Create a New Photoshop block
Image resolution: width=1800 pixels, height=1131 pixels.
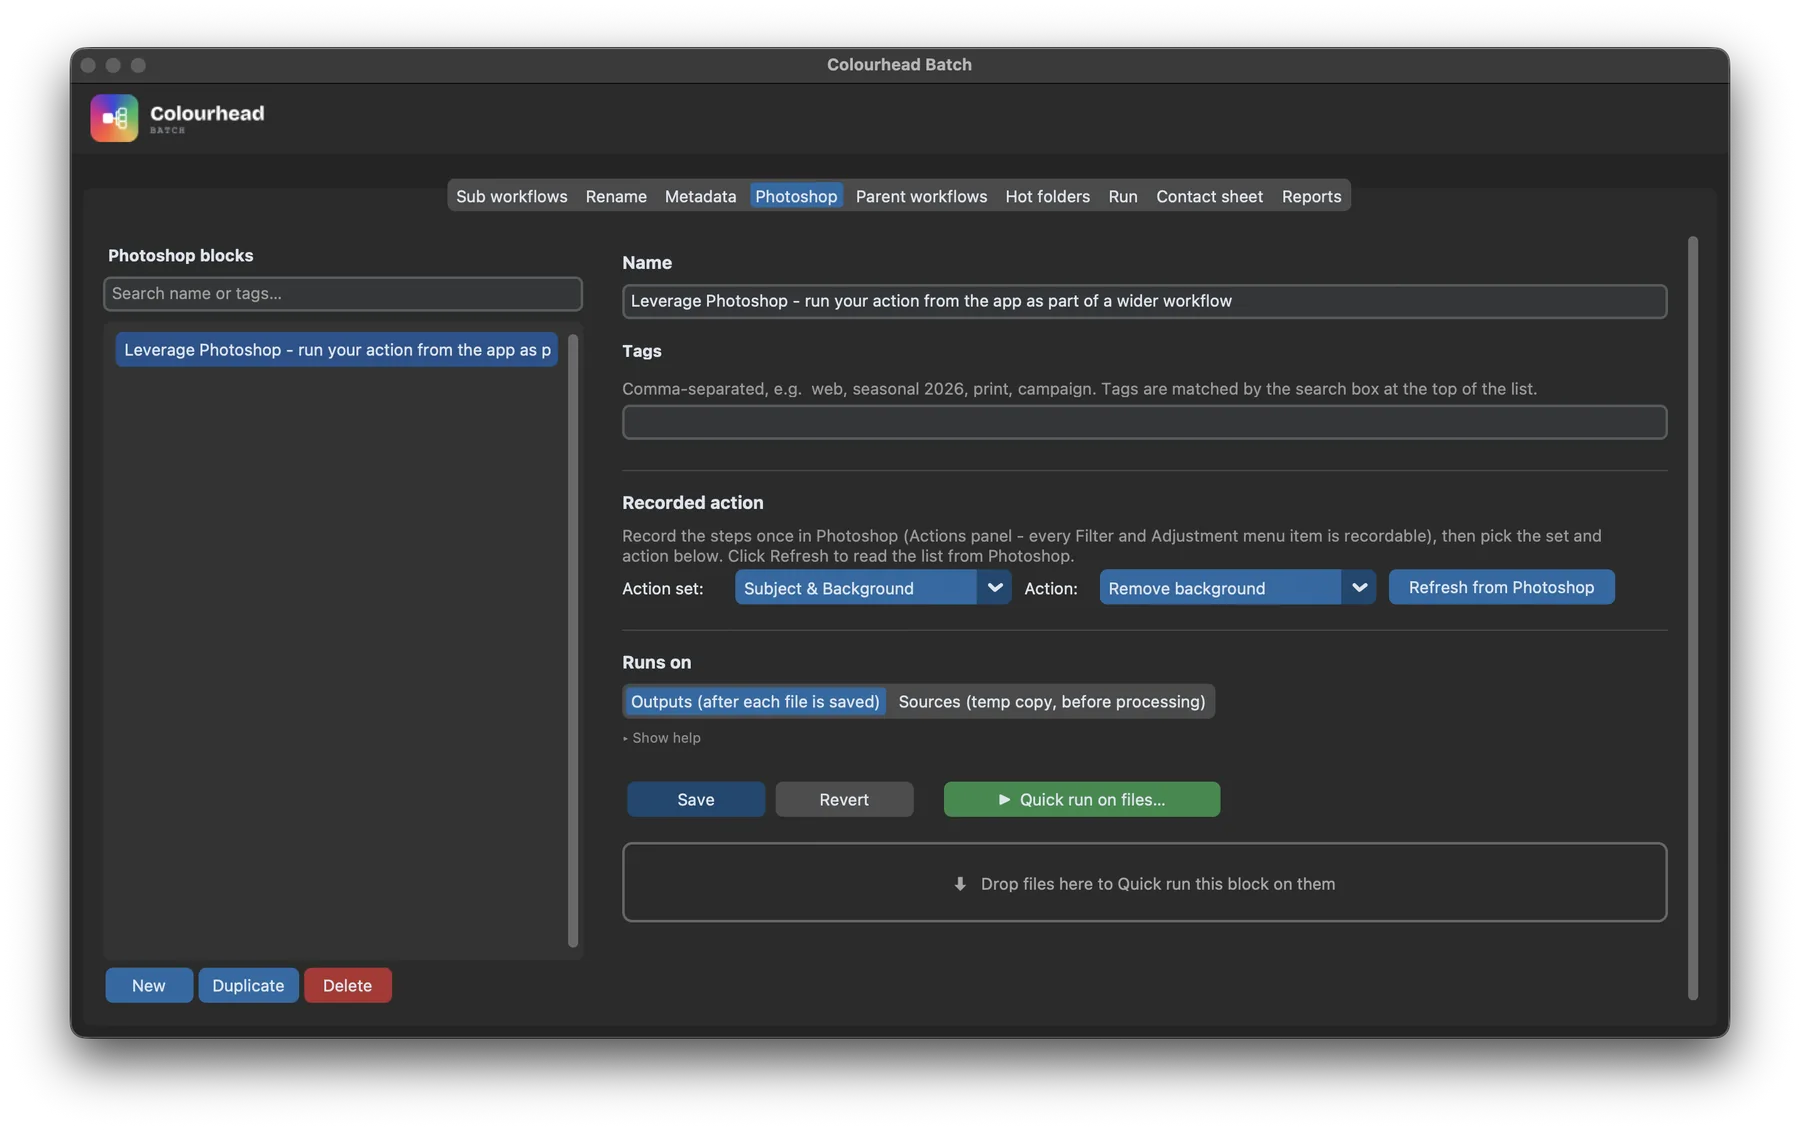tap(149, 986)
